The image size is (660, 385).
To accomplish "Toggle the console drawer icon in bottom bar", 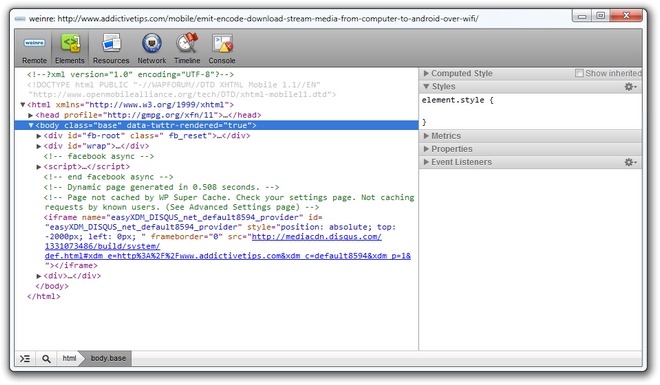I will click(25, 358).
